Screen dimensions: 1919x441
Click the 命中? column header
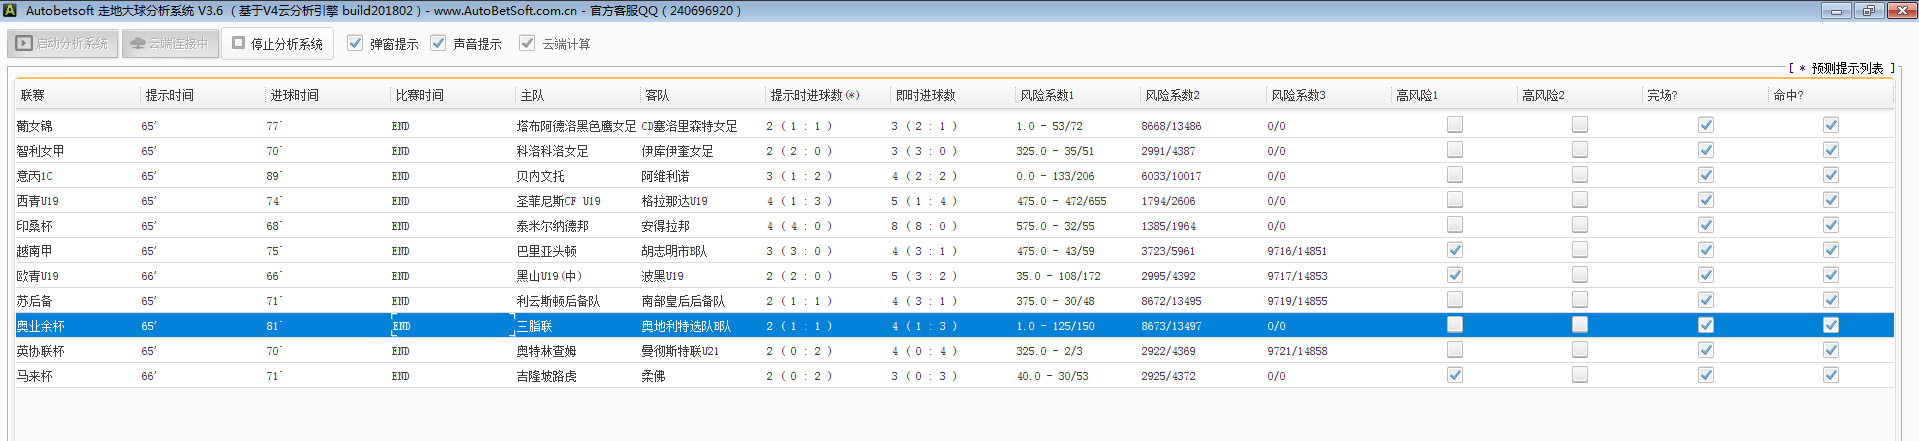pyautogui.click(x=1788, y=96)
